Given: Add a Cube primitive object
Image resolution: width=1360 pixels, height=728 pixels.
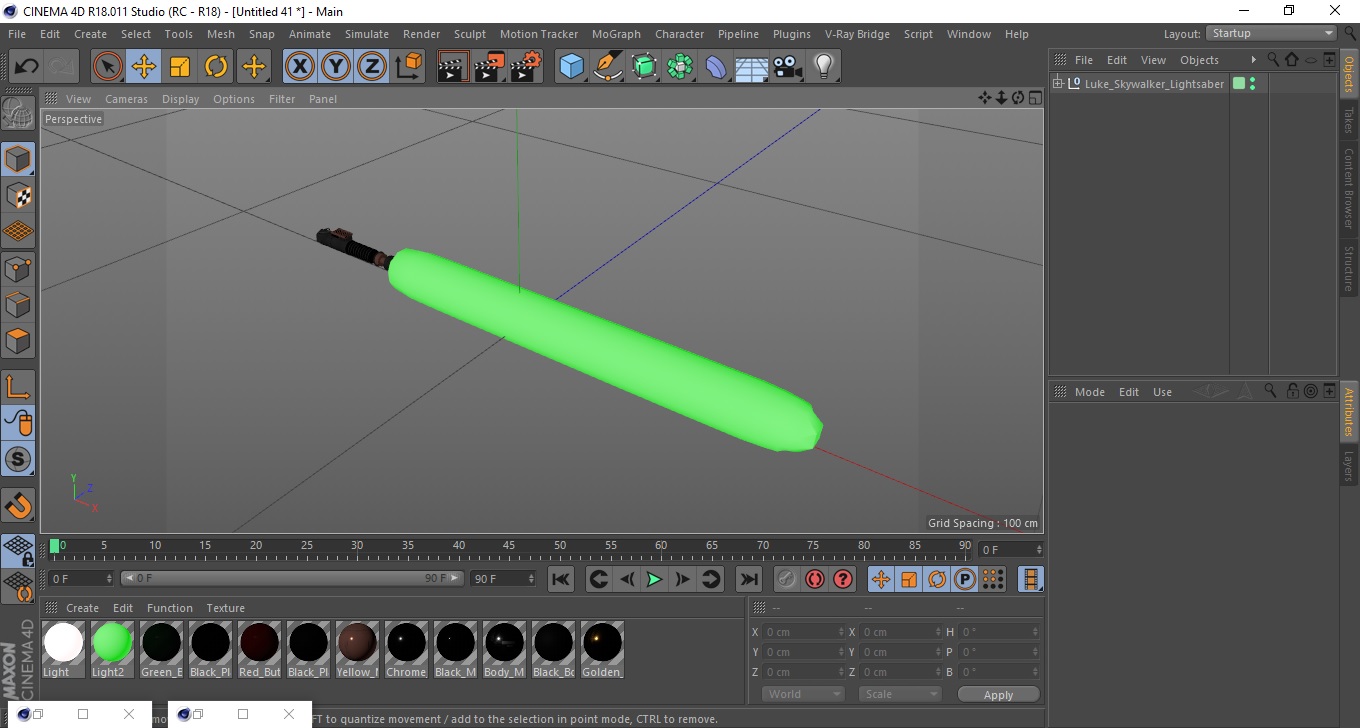Looking at the screenshot, I should pos(571,67).
